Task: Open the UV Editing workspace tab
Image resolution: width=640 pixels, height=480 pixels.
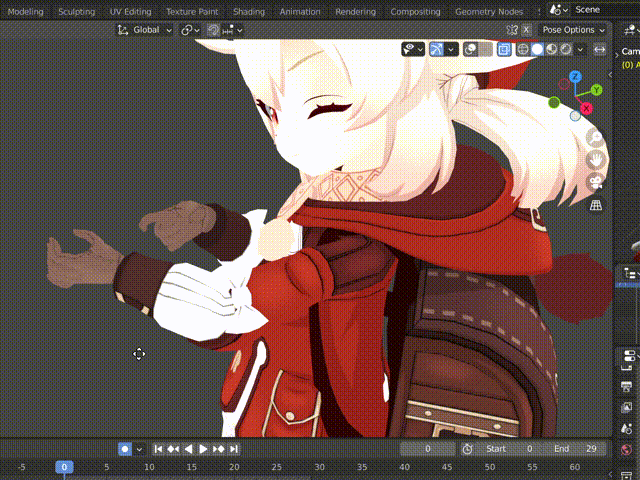Action: (130, 11)
